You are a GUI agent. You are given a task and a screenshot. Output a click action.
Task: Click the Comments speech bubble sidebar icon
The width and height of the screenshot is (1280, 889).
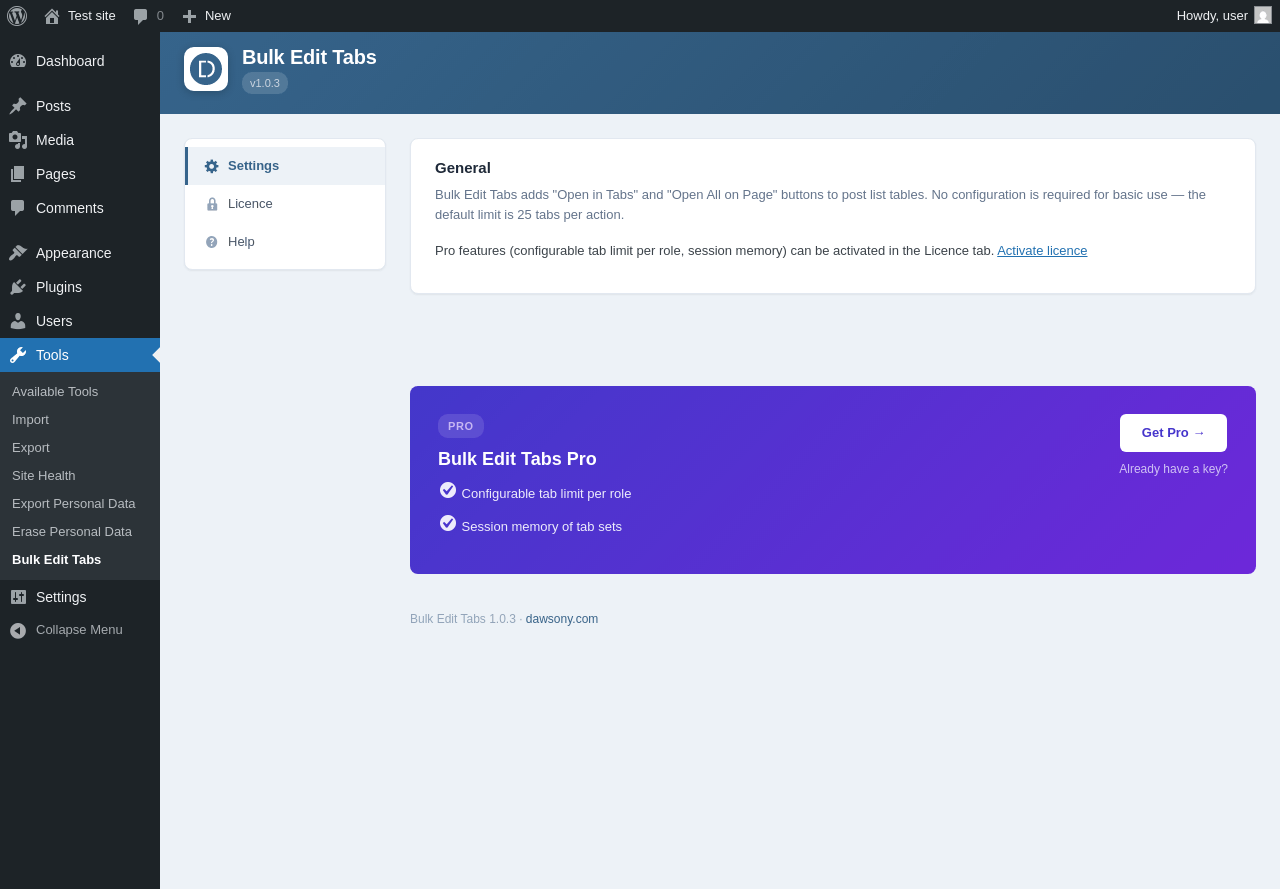tap(18, 208)
